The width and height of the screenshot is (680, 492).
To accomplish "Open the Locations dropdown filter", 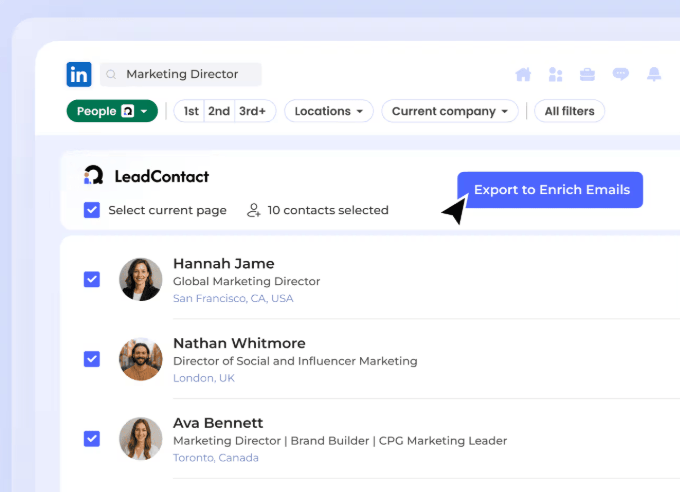I will [329, 111].
